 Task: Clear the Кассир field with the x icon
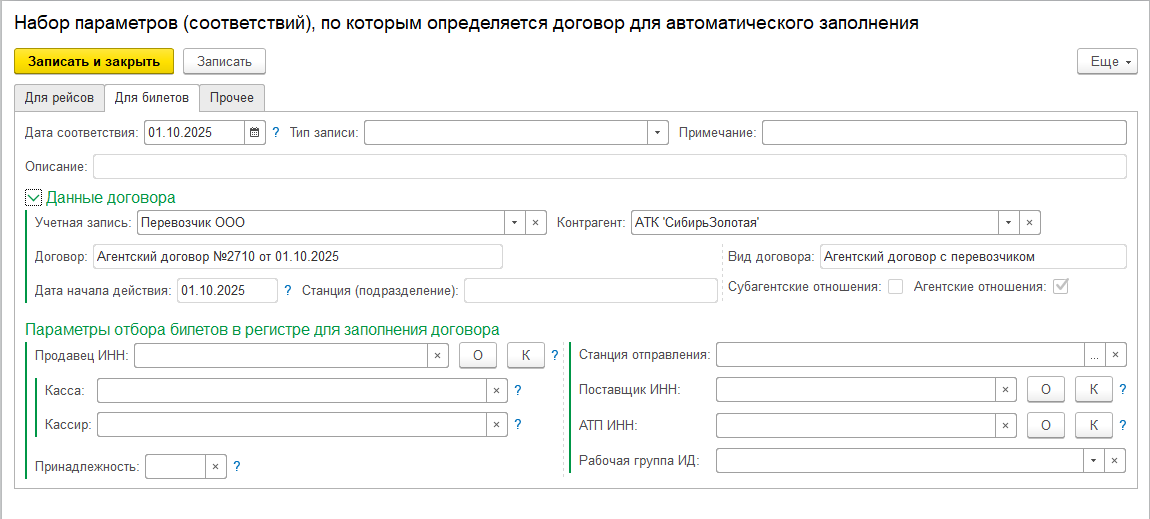496,425
